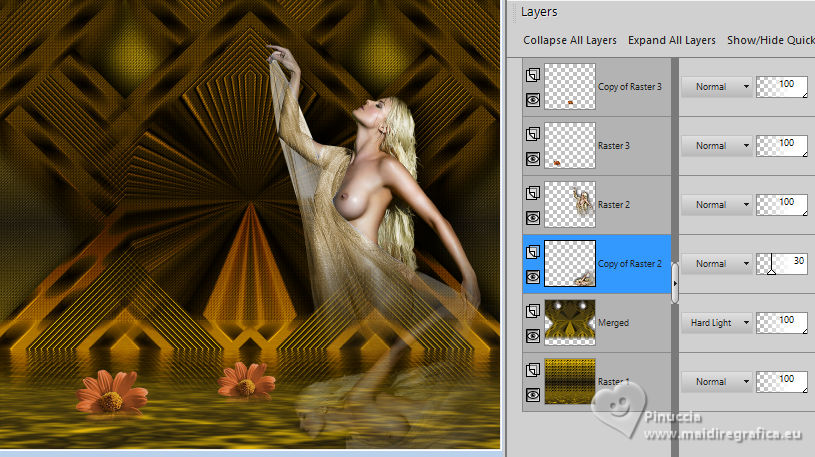815x457 pixels.
Task: Toggle visibility of Raster 3 layer
Action: click(533, 159)
